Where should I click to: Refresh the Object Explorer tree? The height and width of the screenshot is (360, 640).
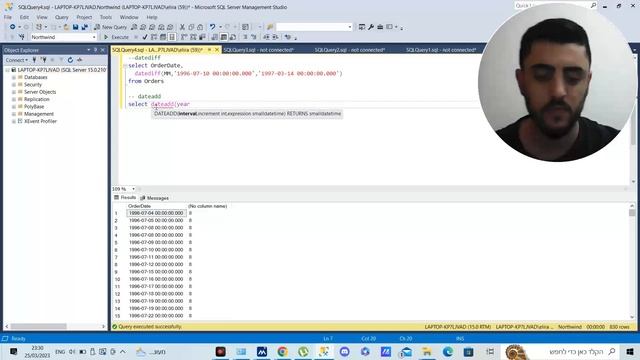70,60
